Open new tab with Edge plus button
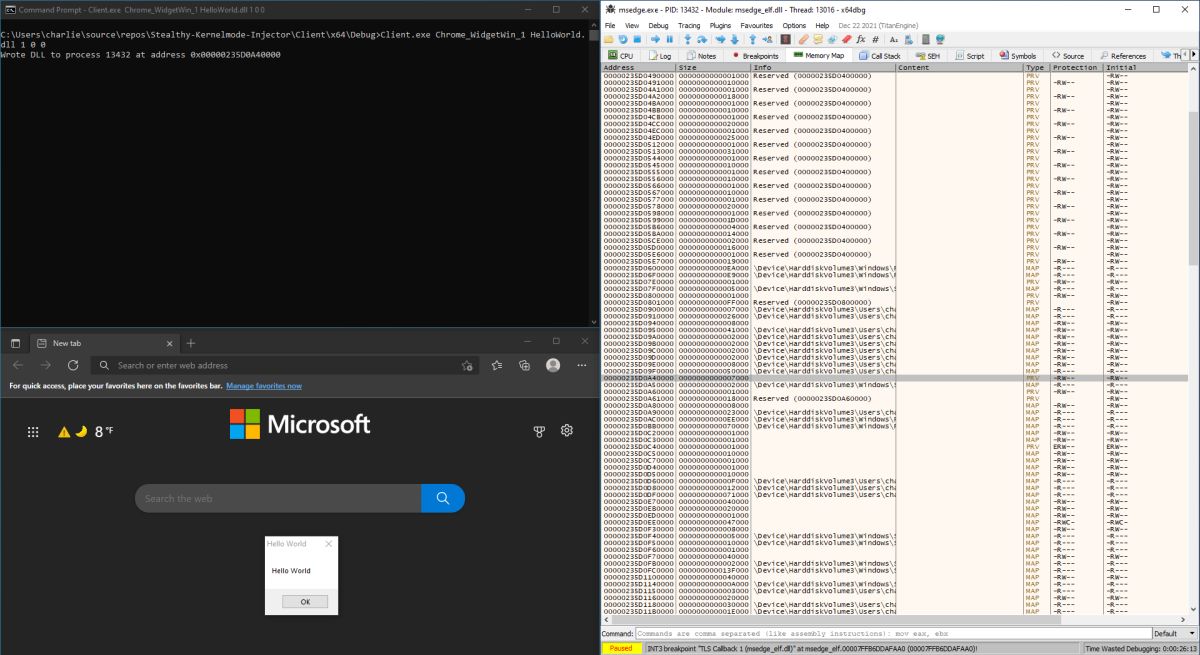The image size is (1200, 655). pyautogui.click(x=191, y=343)
